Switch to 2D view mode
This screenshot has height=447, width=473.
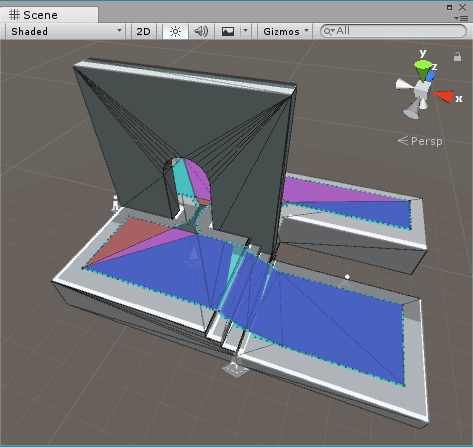click(144, 32)
